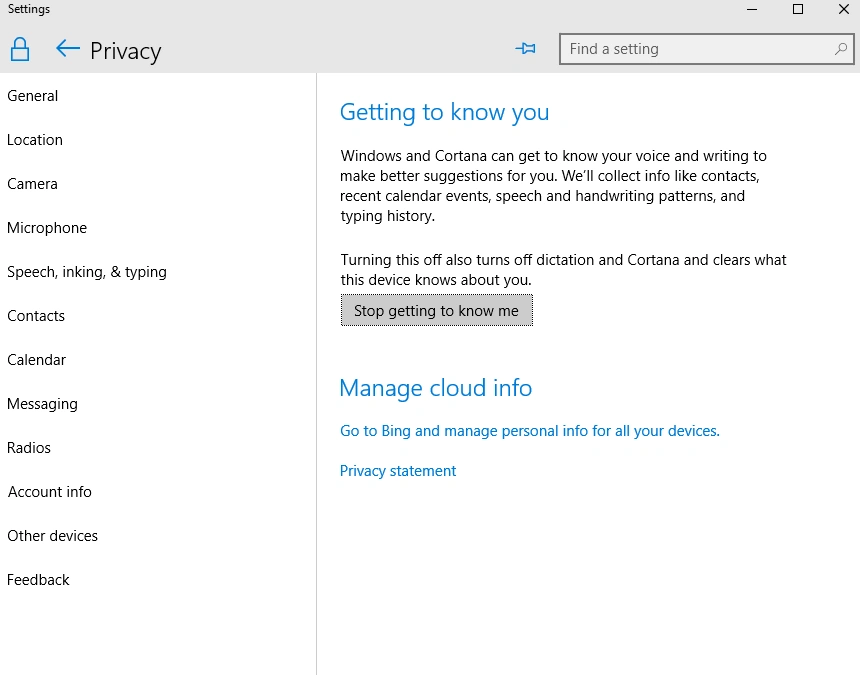Click the magnifier search icon
The image size is (860, 675).
(840, 49)
